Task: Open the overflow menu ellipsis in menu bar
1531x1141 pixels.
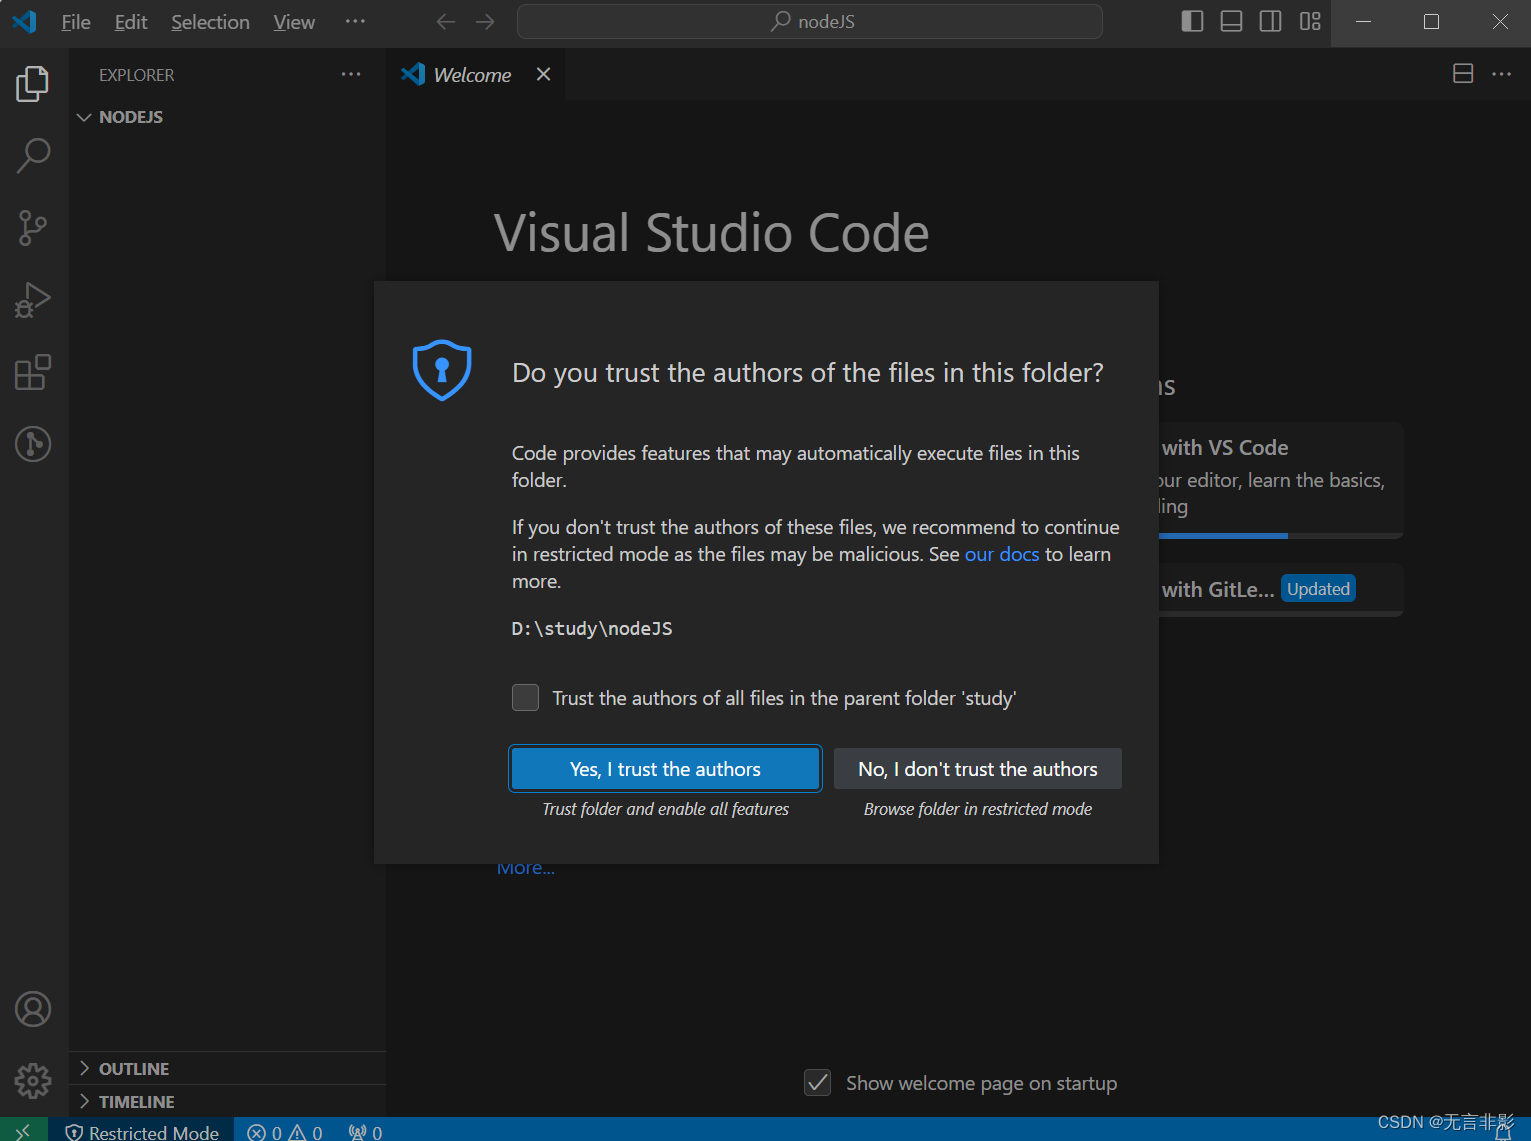Action: pos(355,22)
